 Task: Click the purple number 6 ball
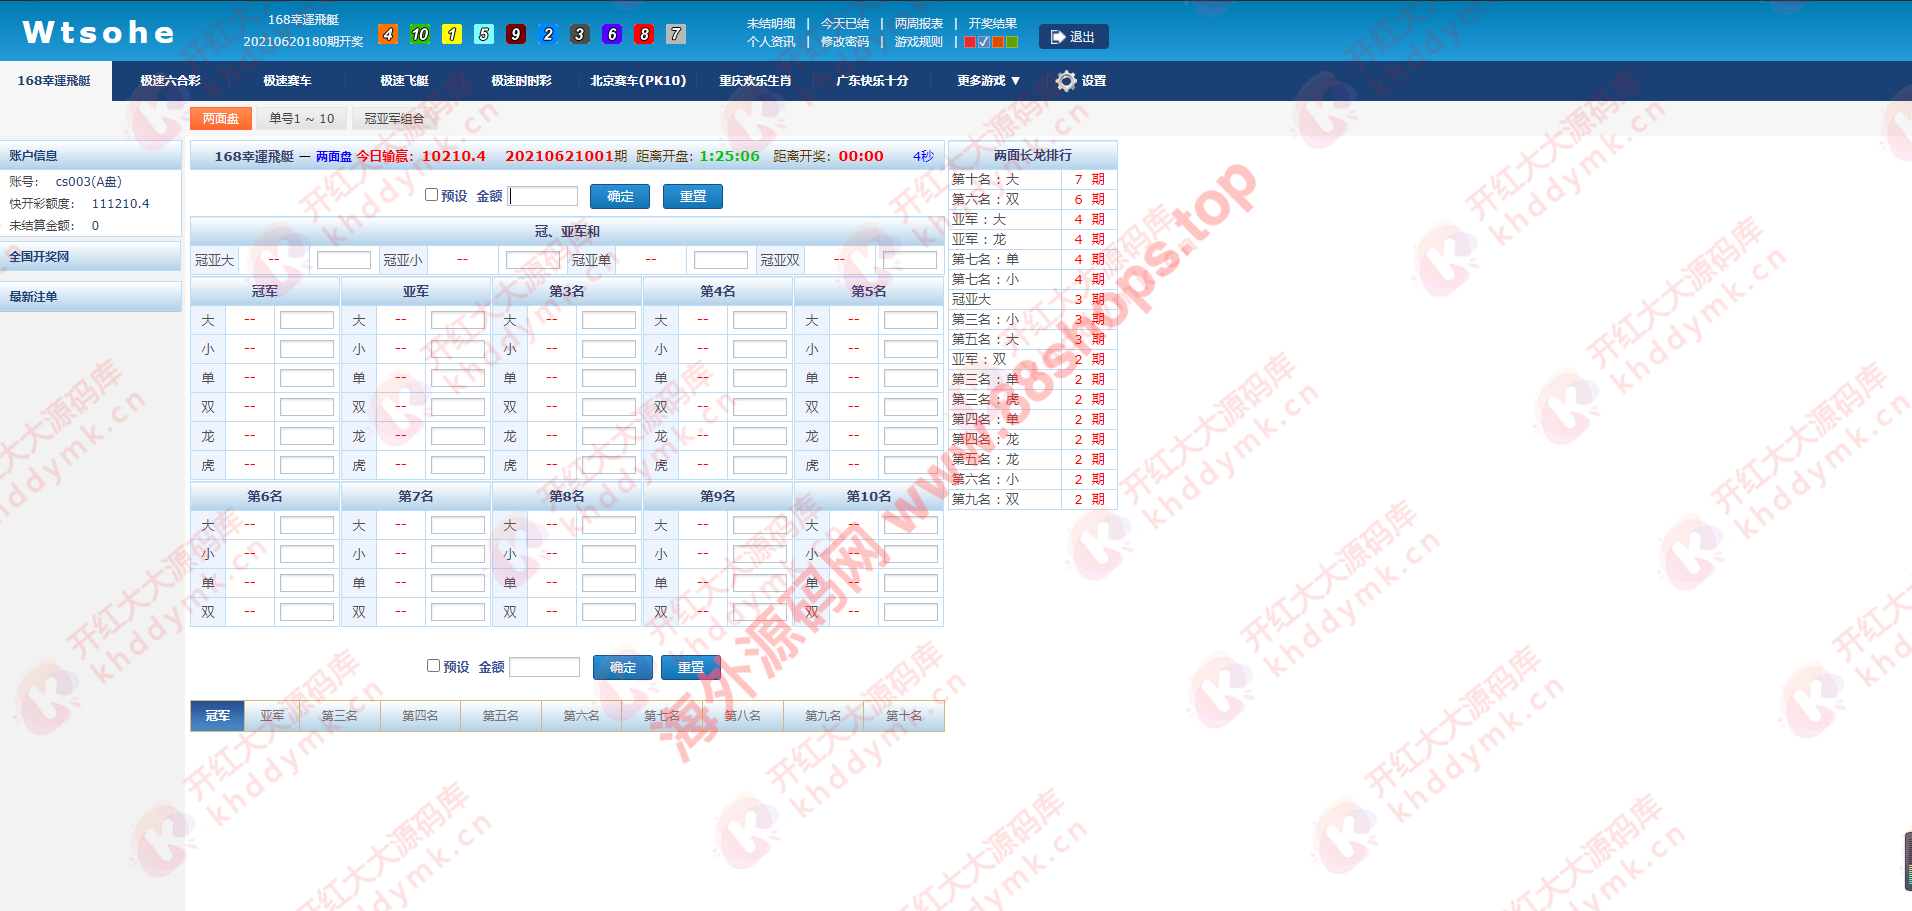click(x=612, y=34)
